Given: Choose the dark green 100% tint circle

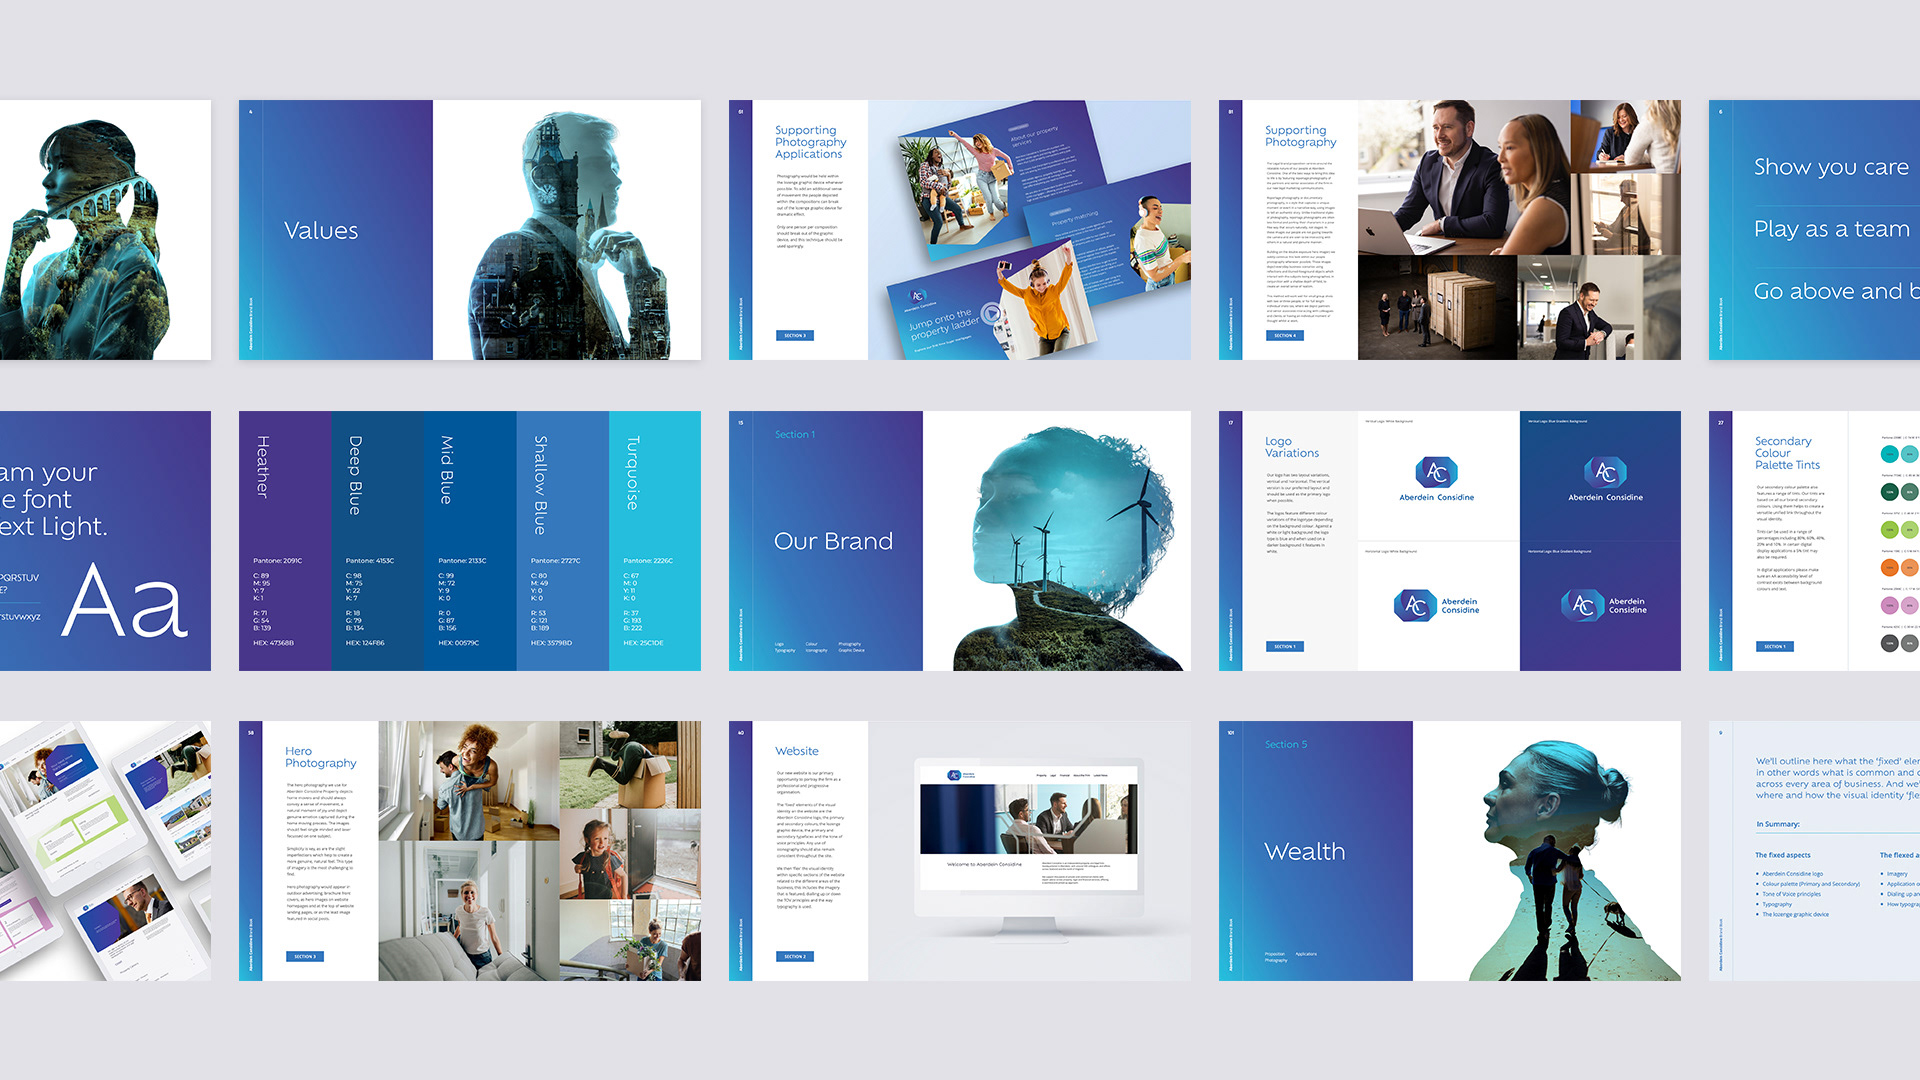Looking at the screenshot, I should [x=1889, y=492].
